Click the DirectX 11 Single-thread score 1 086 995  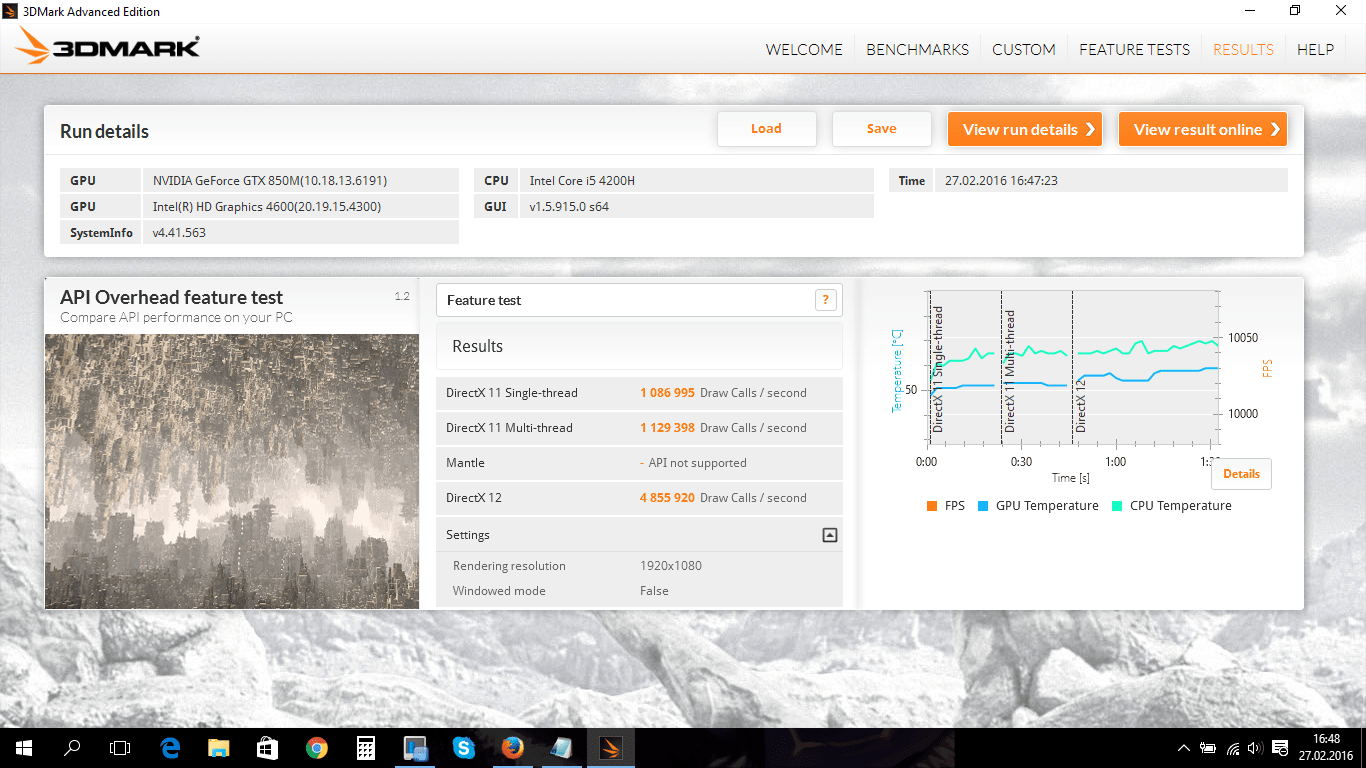tap(667, 393)
